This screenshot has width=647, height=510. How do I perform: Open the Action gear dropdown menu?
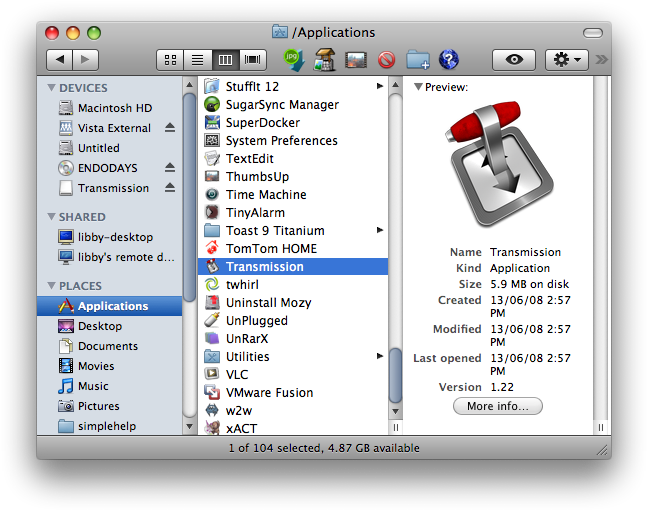[567, 60]
